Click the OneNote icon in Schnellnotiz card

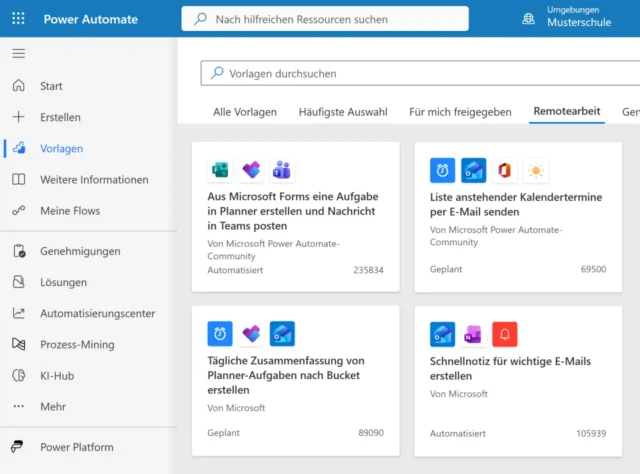473,334
